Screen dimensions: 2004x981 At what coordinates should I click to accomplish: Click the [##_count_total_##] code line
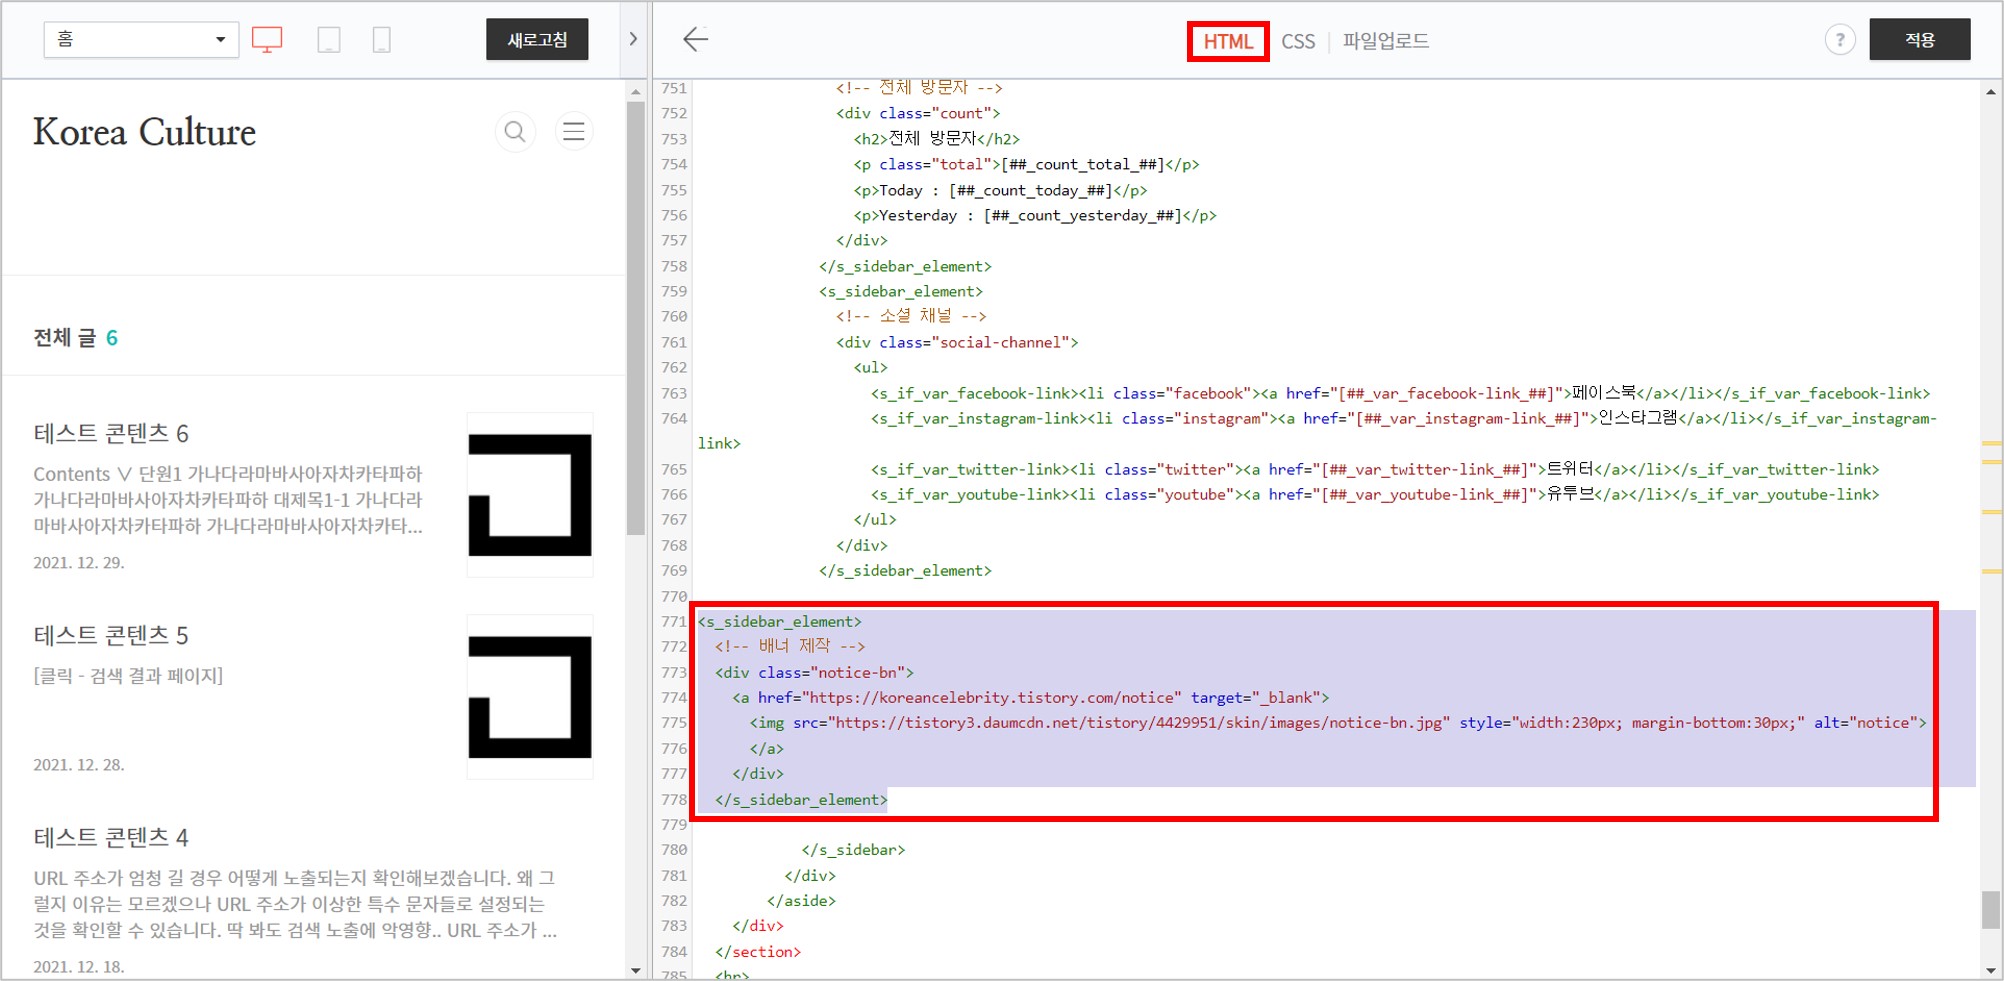[1026, 164]
